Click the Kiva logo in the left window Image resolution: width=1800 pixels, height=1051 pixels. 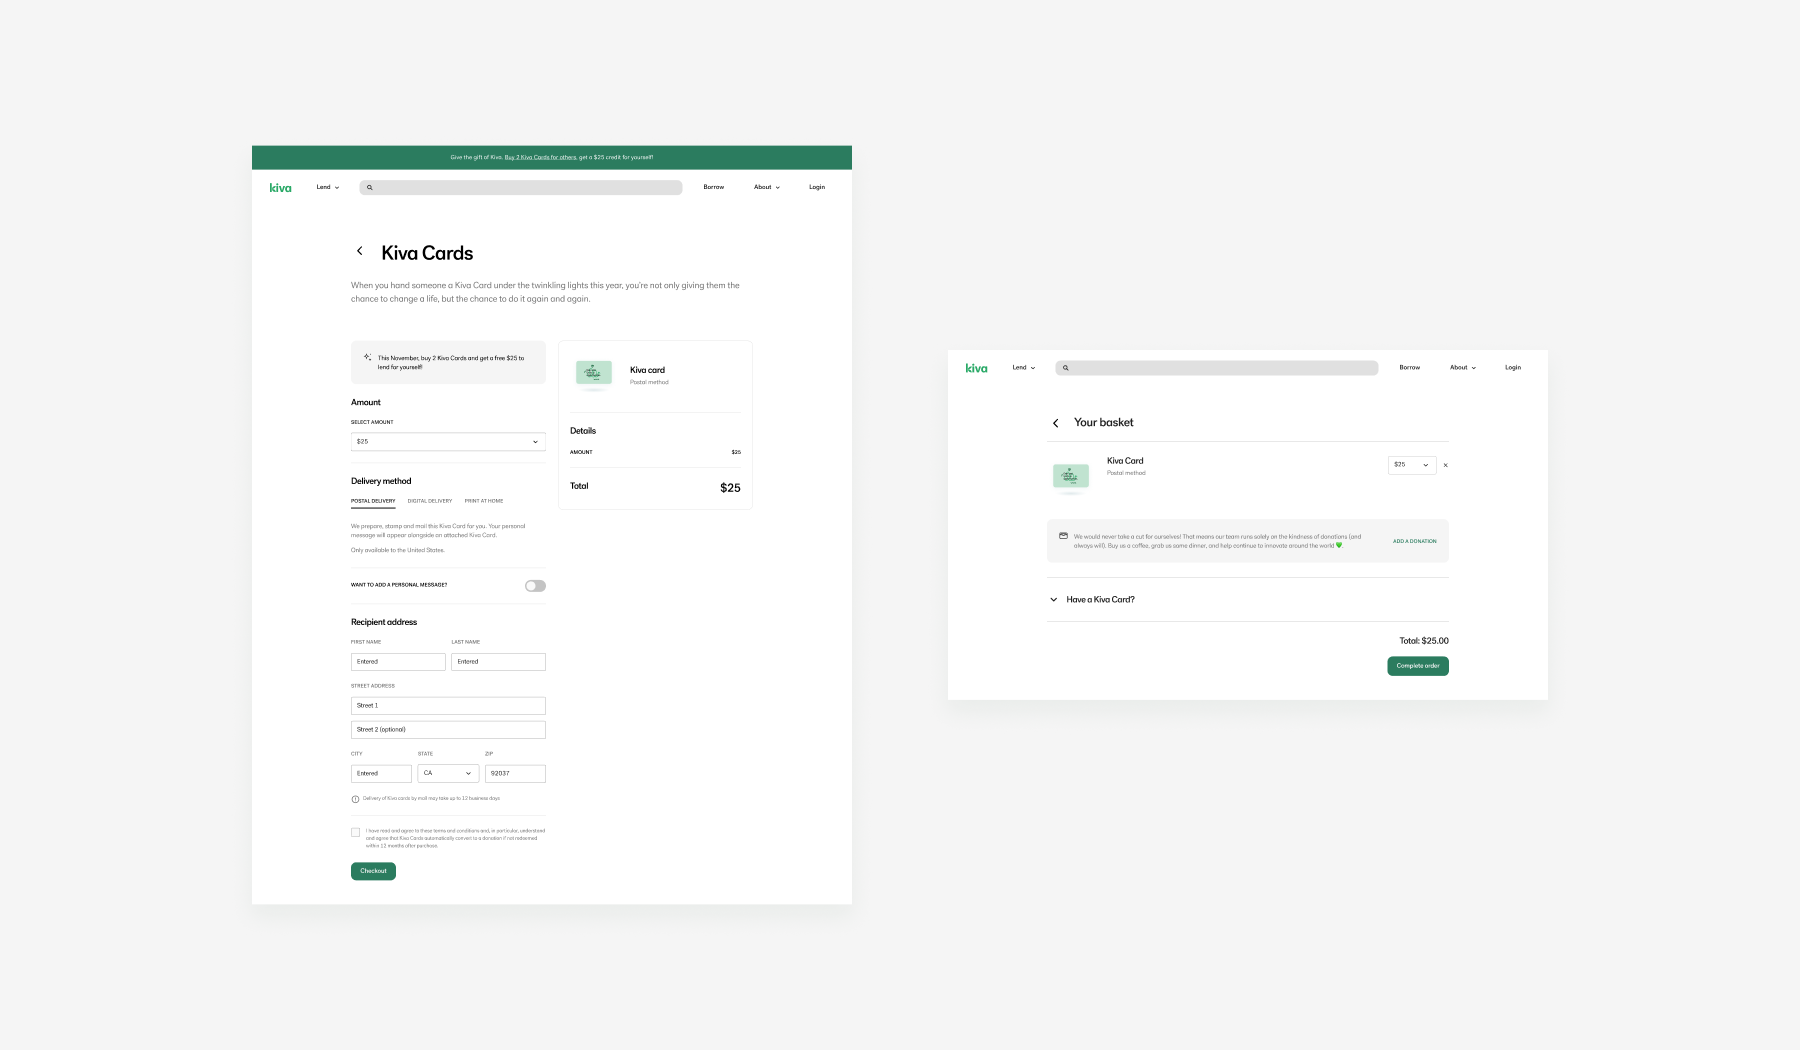[x=280, y=187]
